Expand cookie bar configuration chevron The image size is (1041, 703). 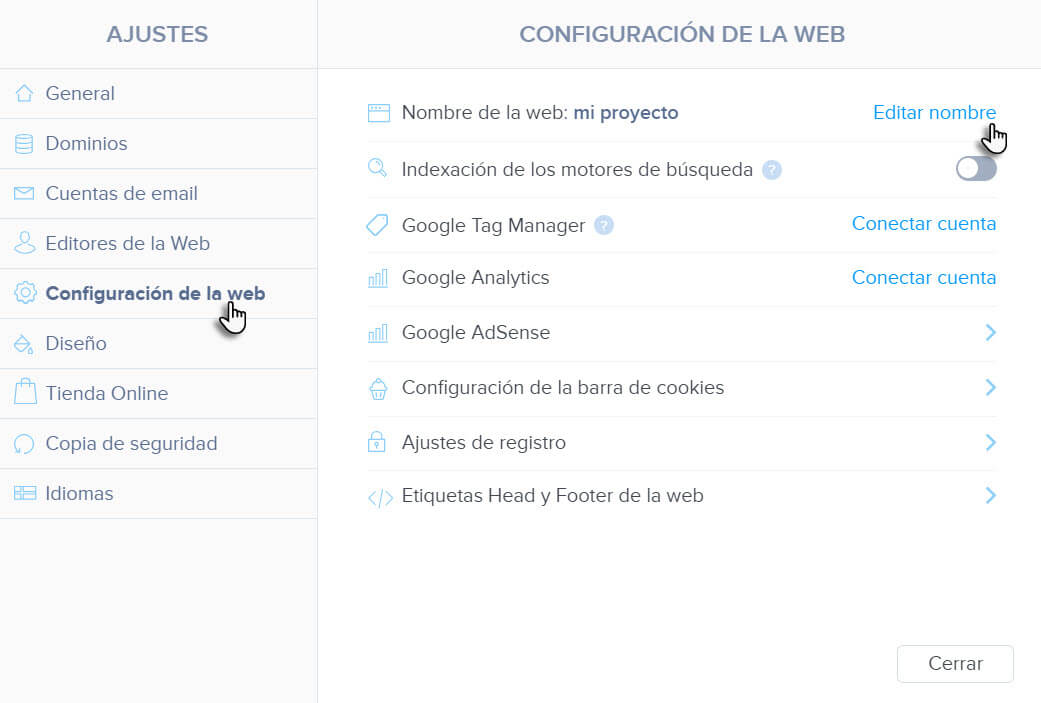click(991, 388)
